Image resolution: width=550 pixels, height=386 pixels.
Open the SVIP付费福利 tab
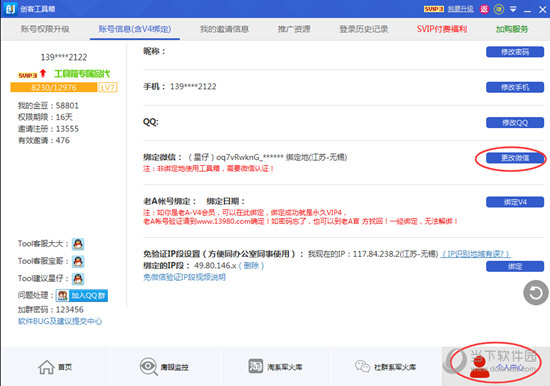click(442, 29)
